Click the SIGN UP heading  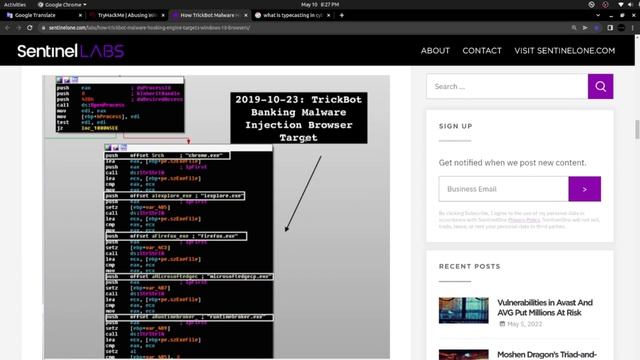(x=456, y=126)
